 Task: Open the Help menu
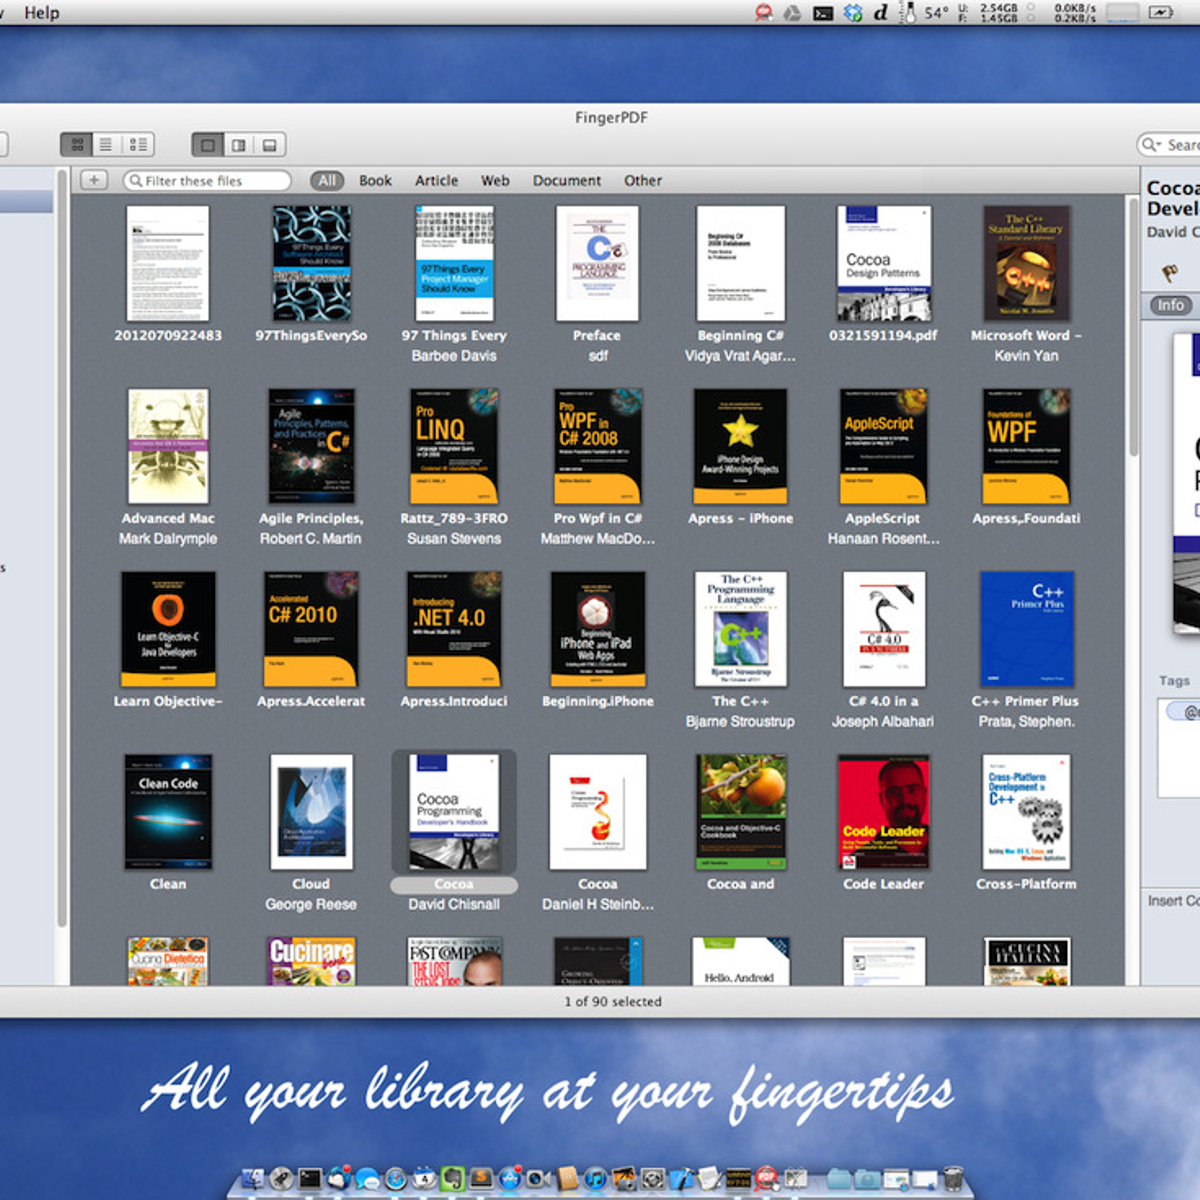click(x=42, y=12)
